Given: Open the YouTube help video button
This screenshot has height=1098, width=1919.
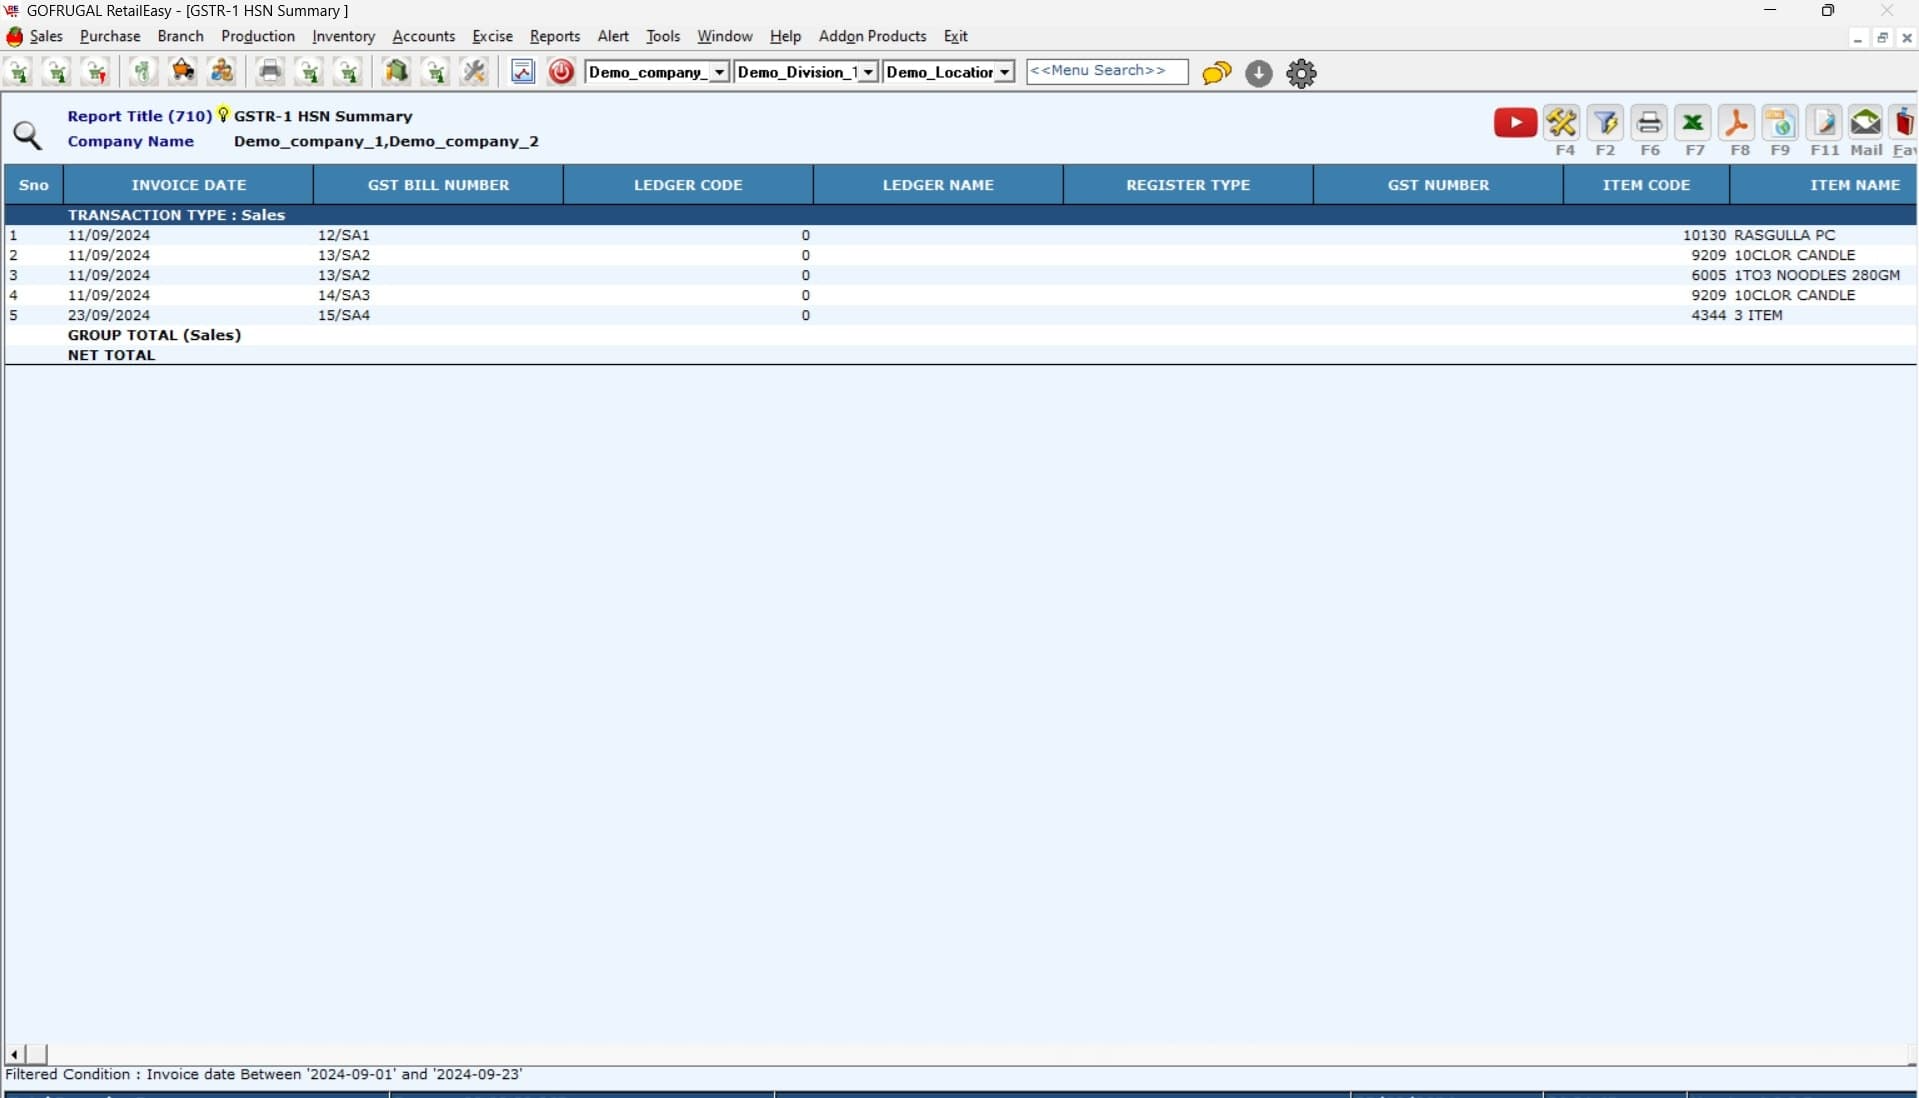Looking at the screenshot, I should click(1515, 123).
